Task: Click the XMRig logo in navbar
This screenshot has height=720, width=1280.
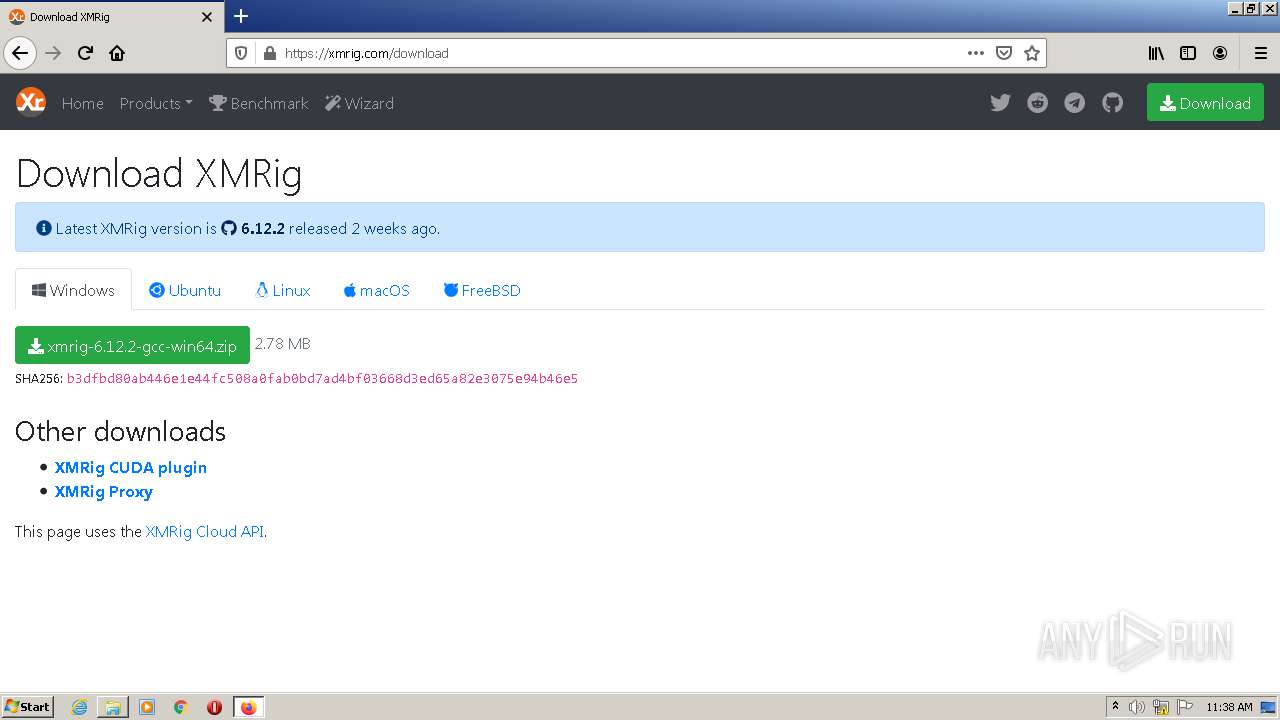Action: point(31,102)
